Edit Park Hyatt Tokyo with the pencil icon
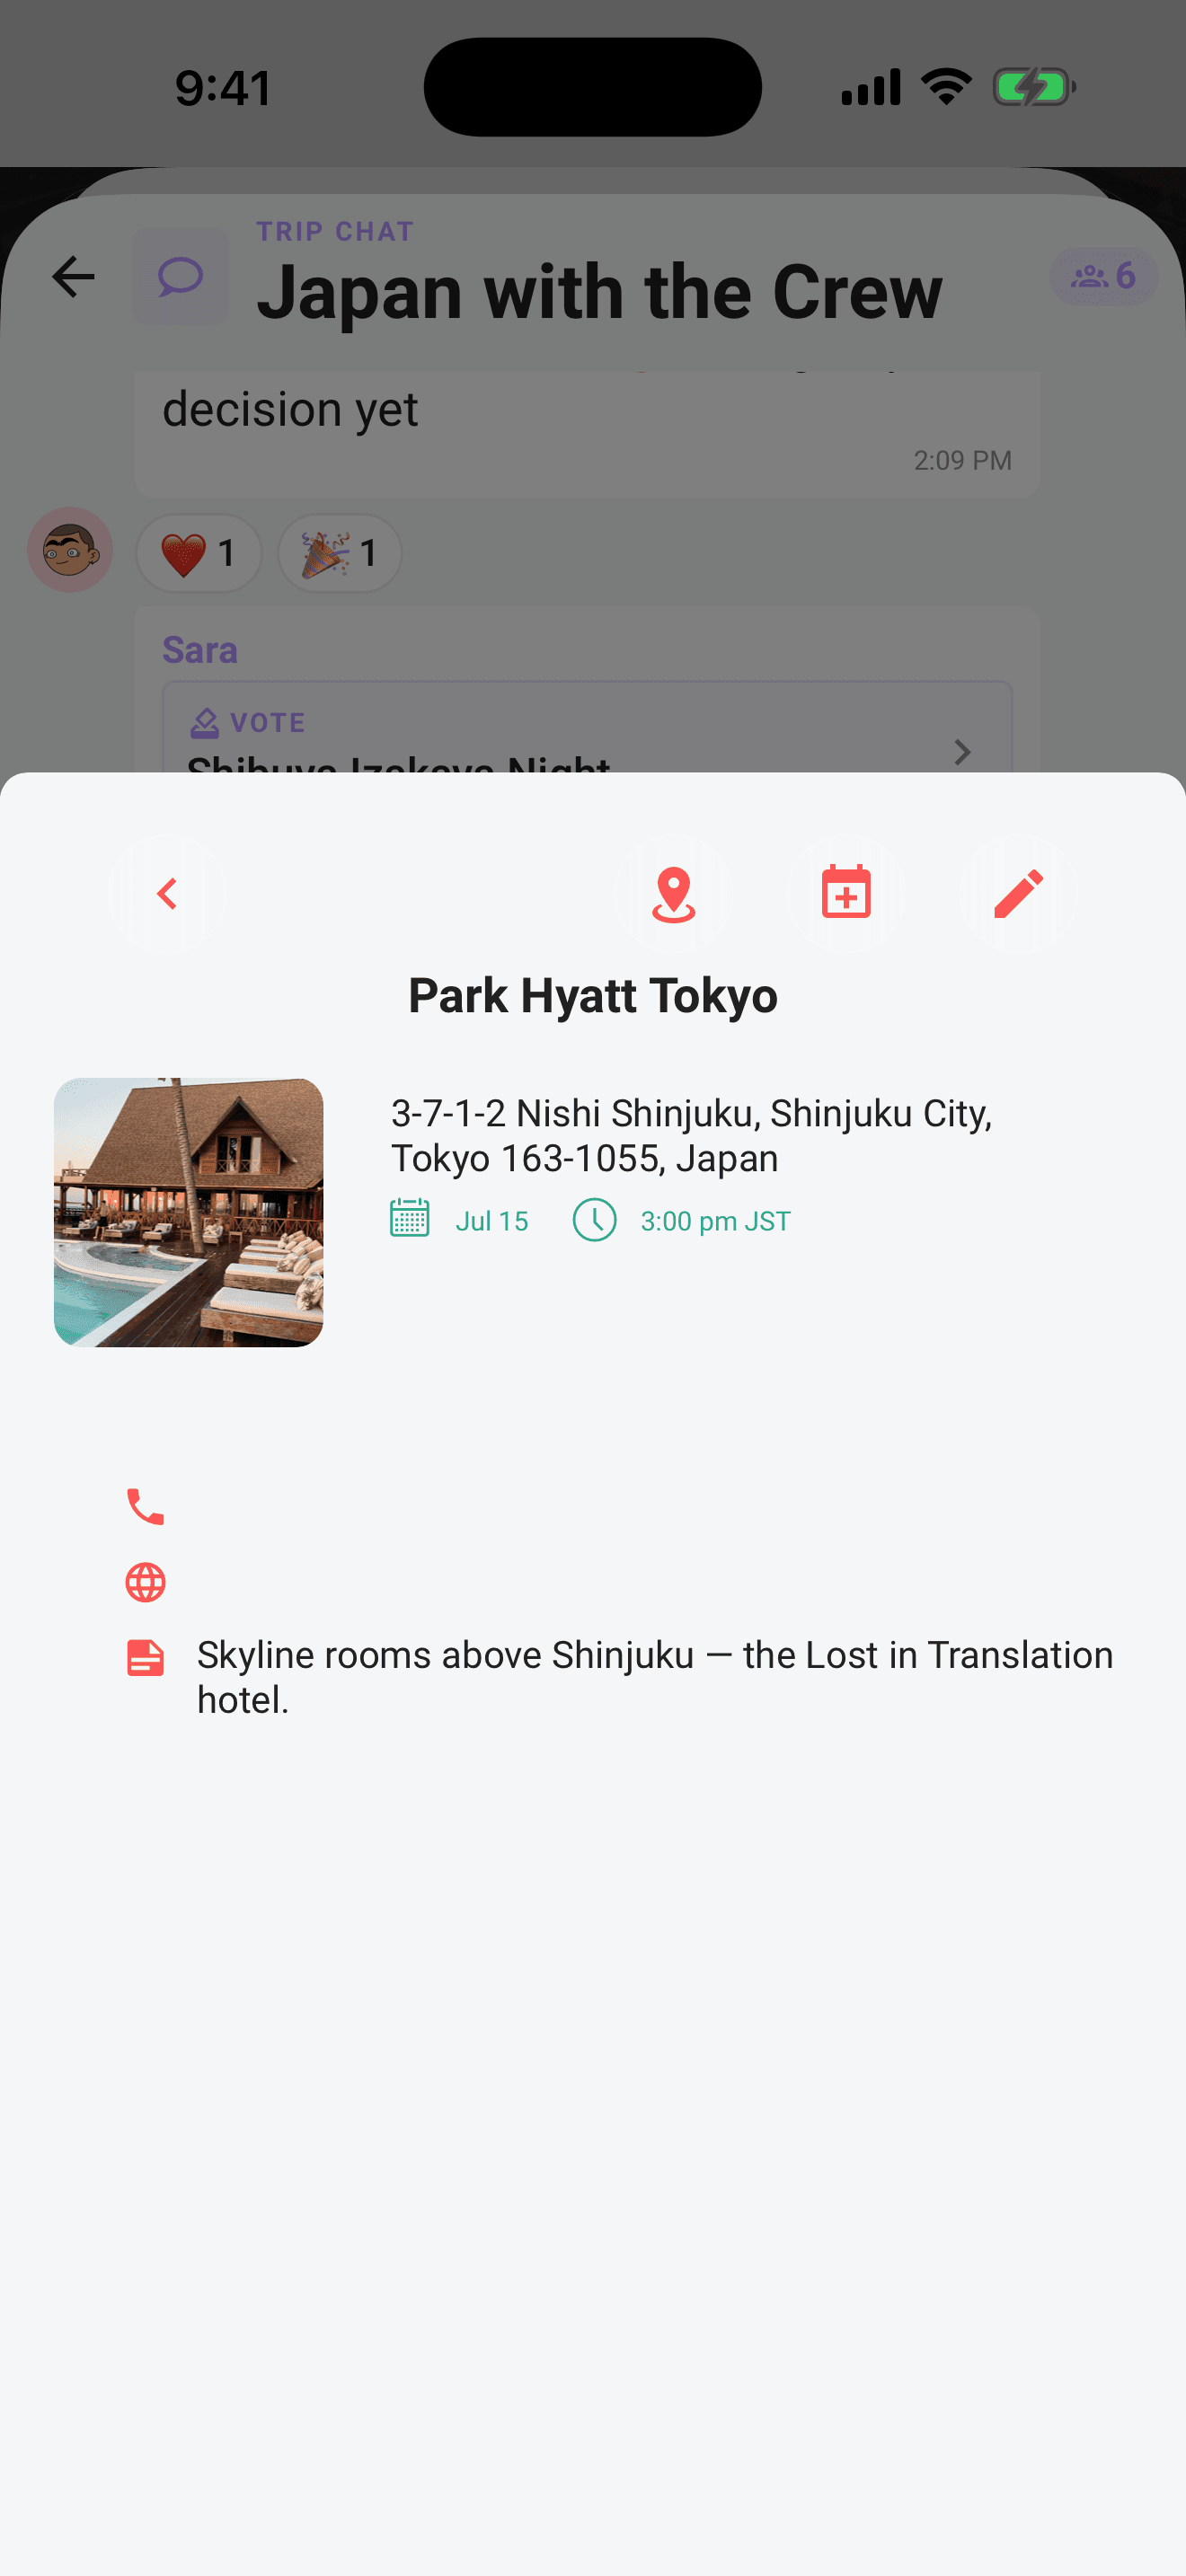The image size is (1186, 2576). coord(1018,893)
